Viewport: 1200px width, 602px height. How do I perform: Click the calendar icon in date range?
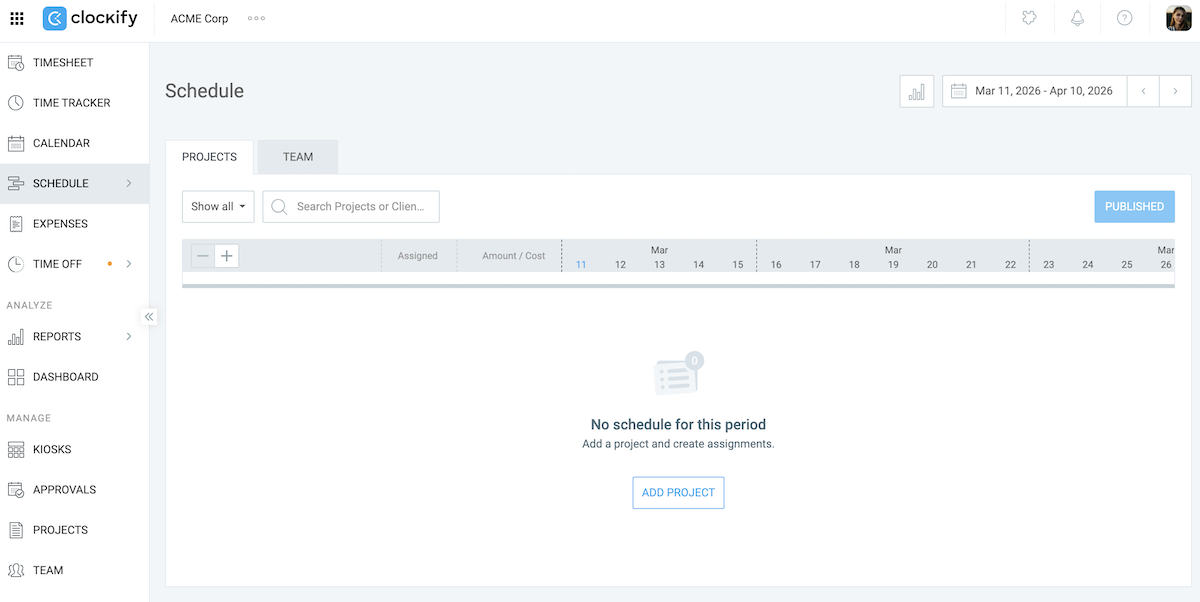tap(959, 91)
